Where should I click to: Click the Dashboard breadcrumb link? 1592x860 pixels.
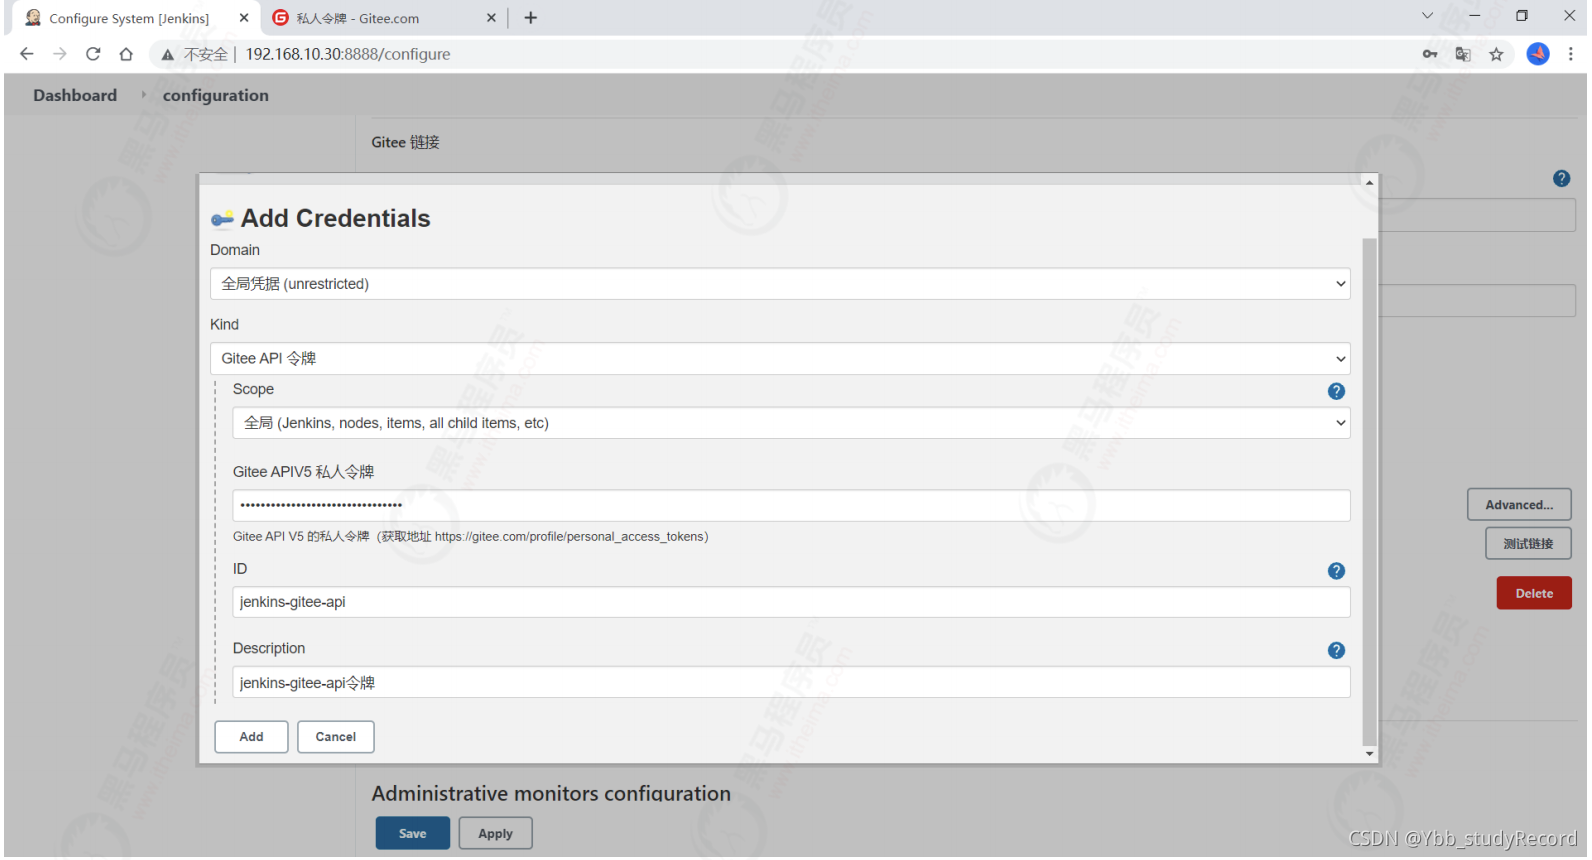pos(75,95)
